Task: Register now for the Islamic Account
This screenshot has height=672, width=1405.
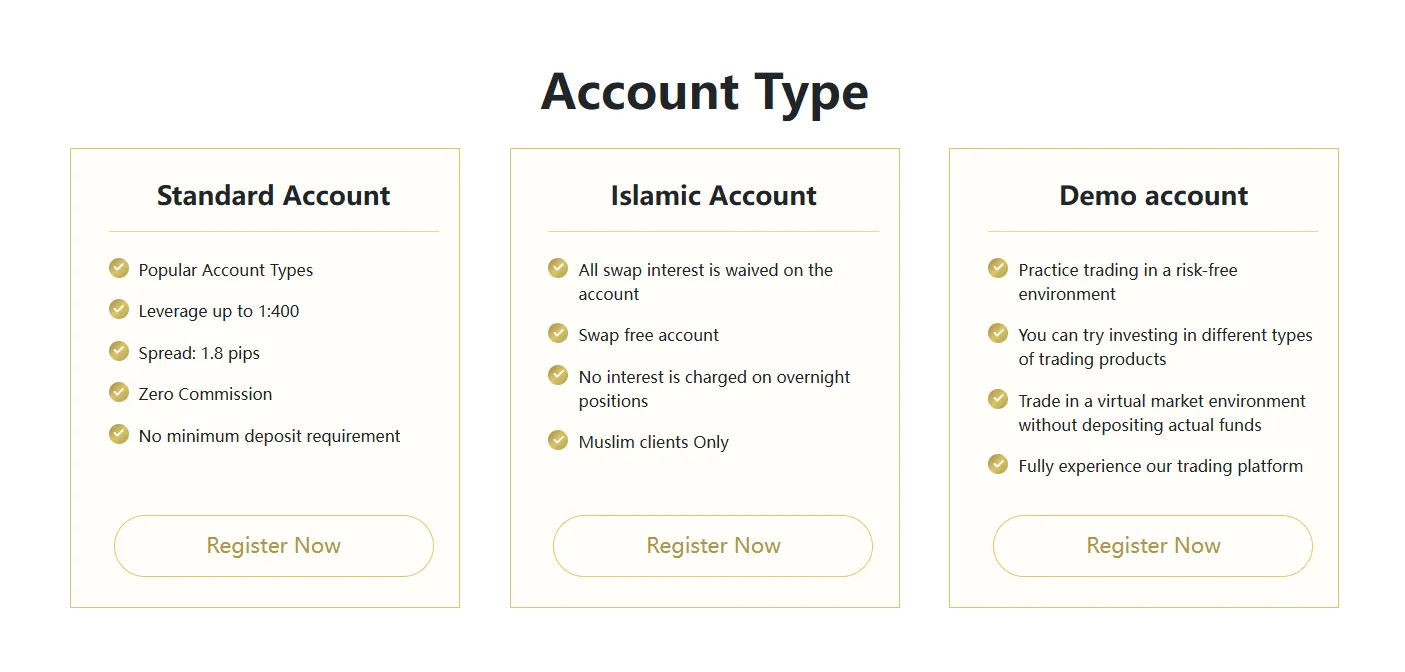Action: tap(713, 546)
